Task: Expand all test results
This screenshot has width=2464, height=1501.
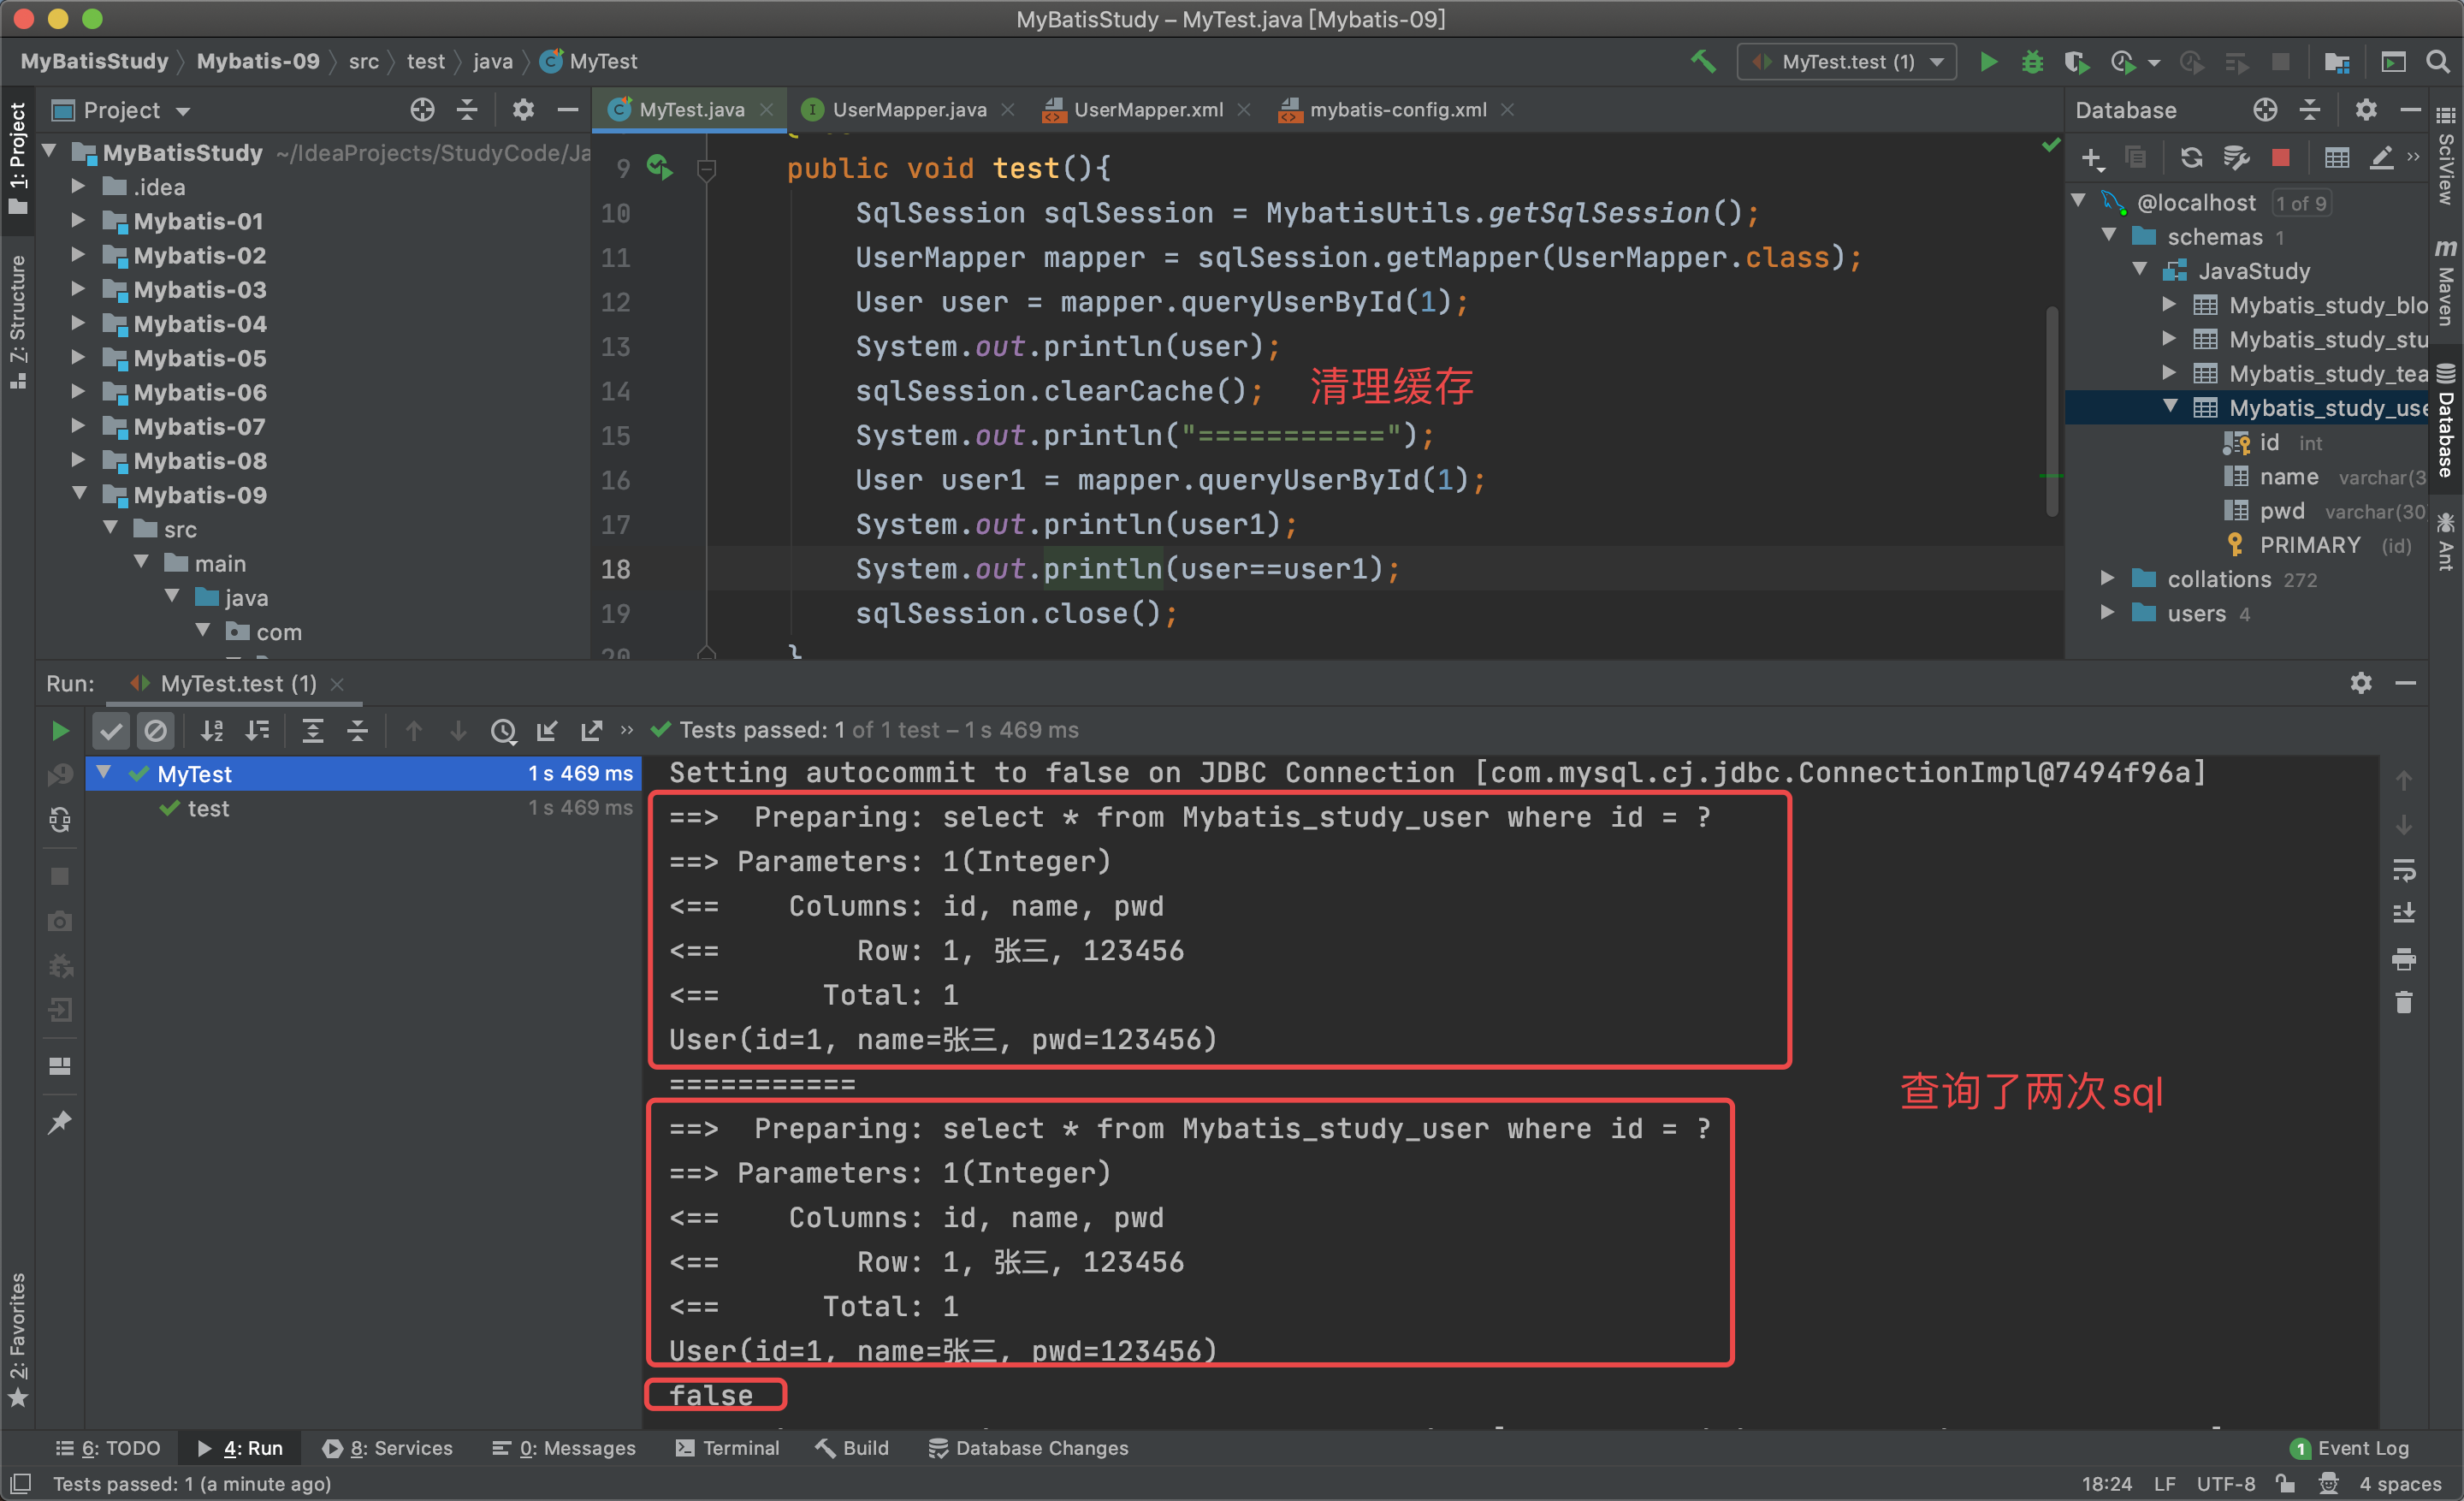Action: [x=313, y=731]
